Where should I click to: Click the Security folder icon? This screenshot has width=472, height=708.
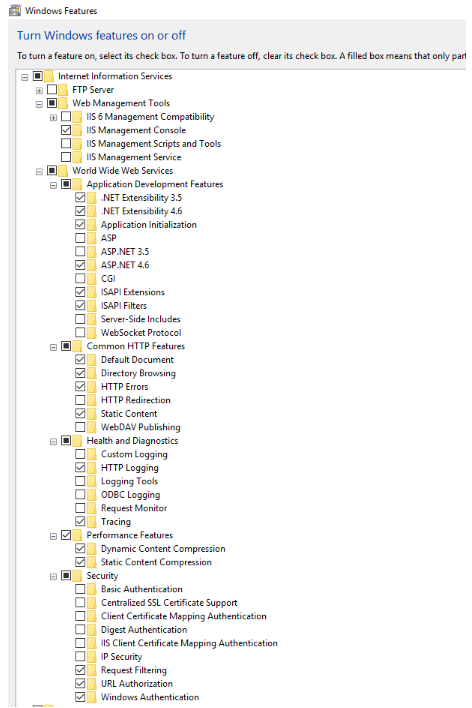78,576
